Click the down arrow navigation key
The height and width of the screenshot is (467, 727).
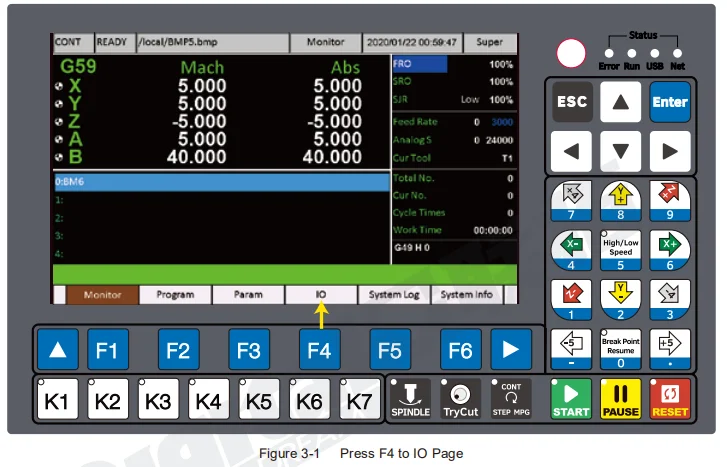pos(620,151)
